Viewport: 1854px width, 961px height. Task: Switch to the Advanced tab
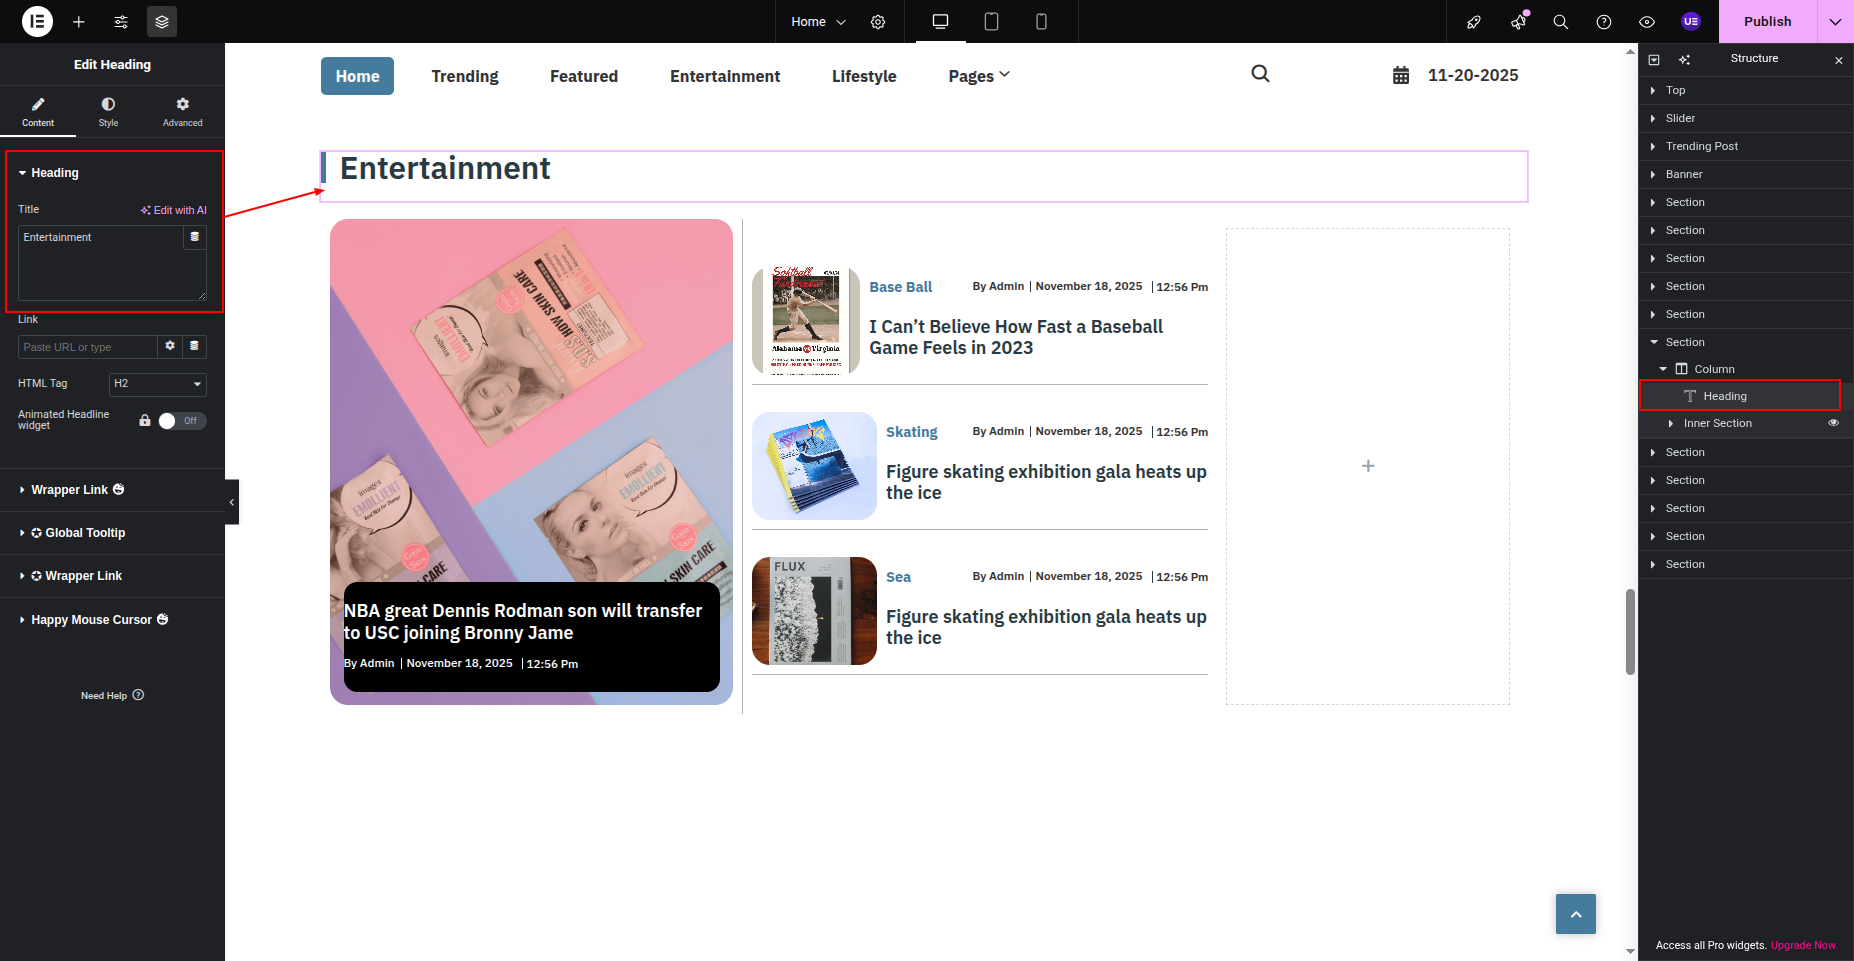182,111
